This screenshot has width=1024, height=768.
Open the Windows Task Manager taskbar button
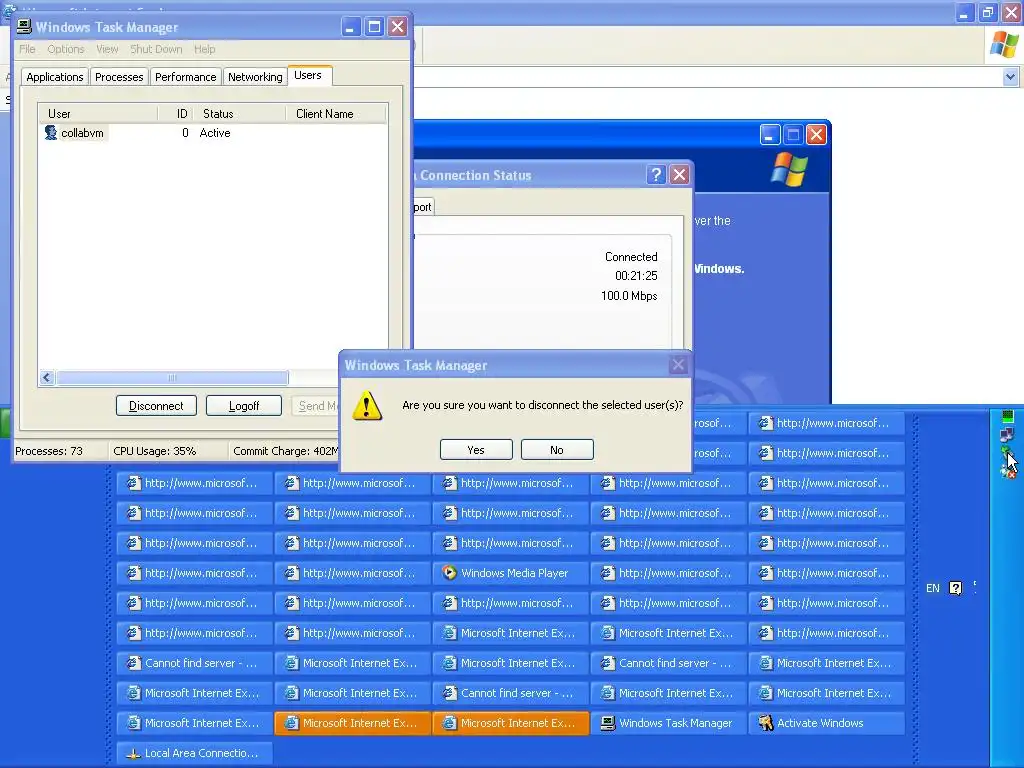(x=669, y=723)
